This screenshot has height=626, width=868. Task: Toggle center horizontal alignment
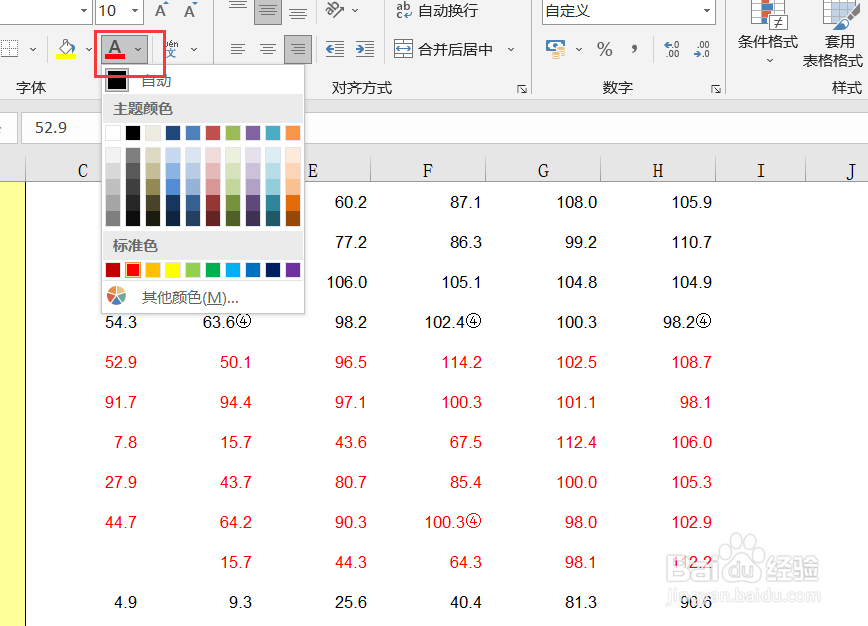coord(268,49)
